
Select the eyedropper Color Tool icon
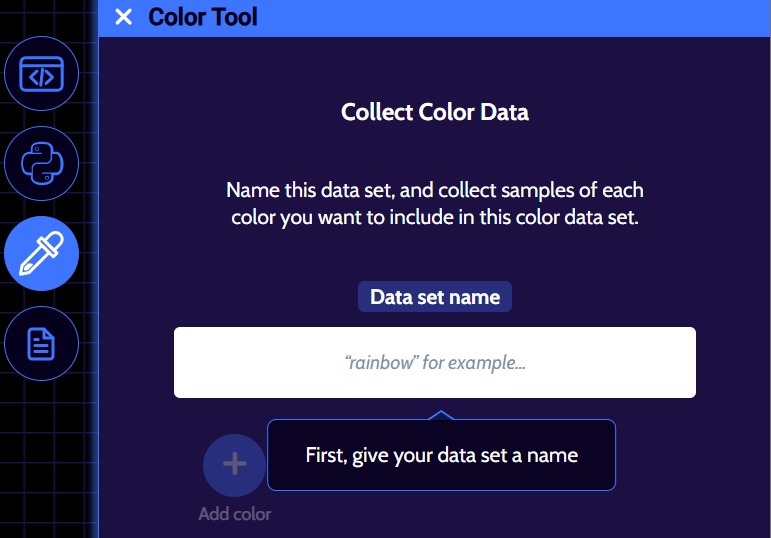tap(41, 254)
